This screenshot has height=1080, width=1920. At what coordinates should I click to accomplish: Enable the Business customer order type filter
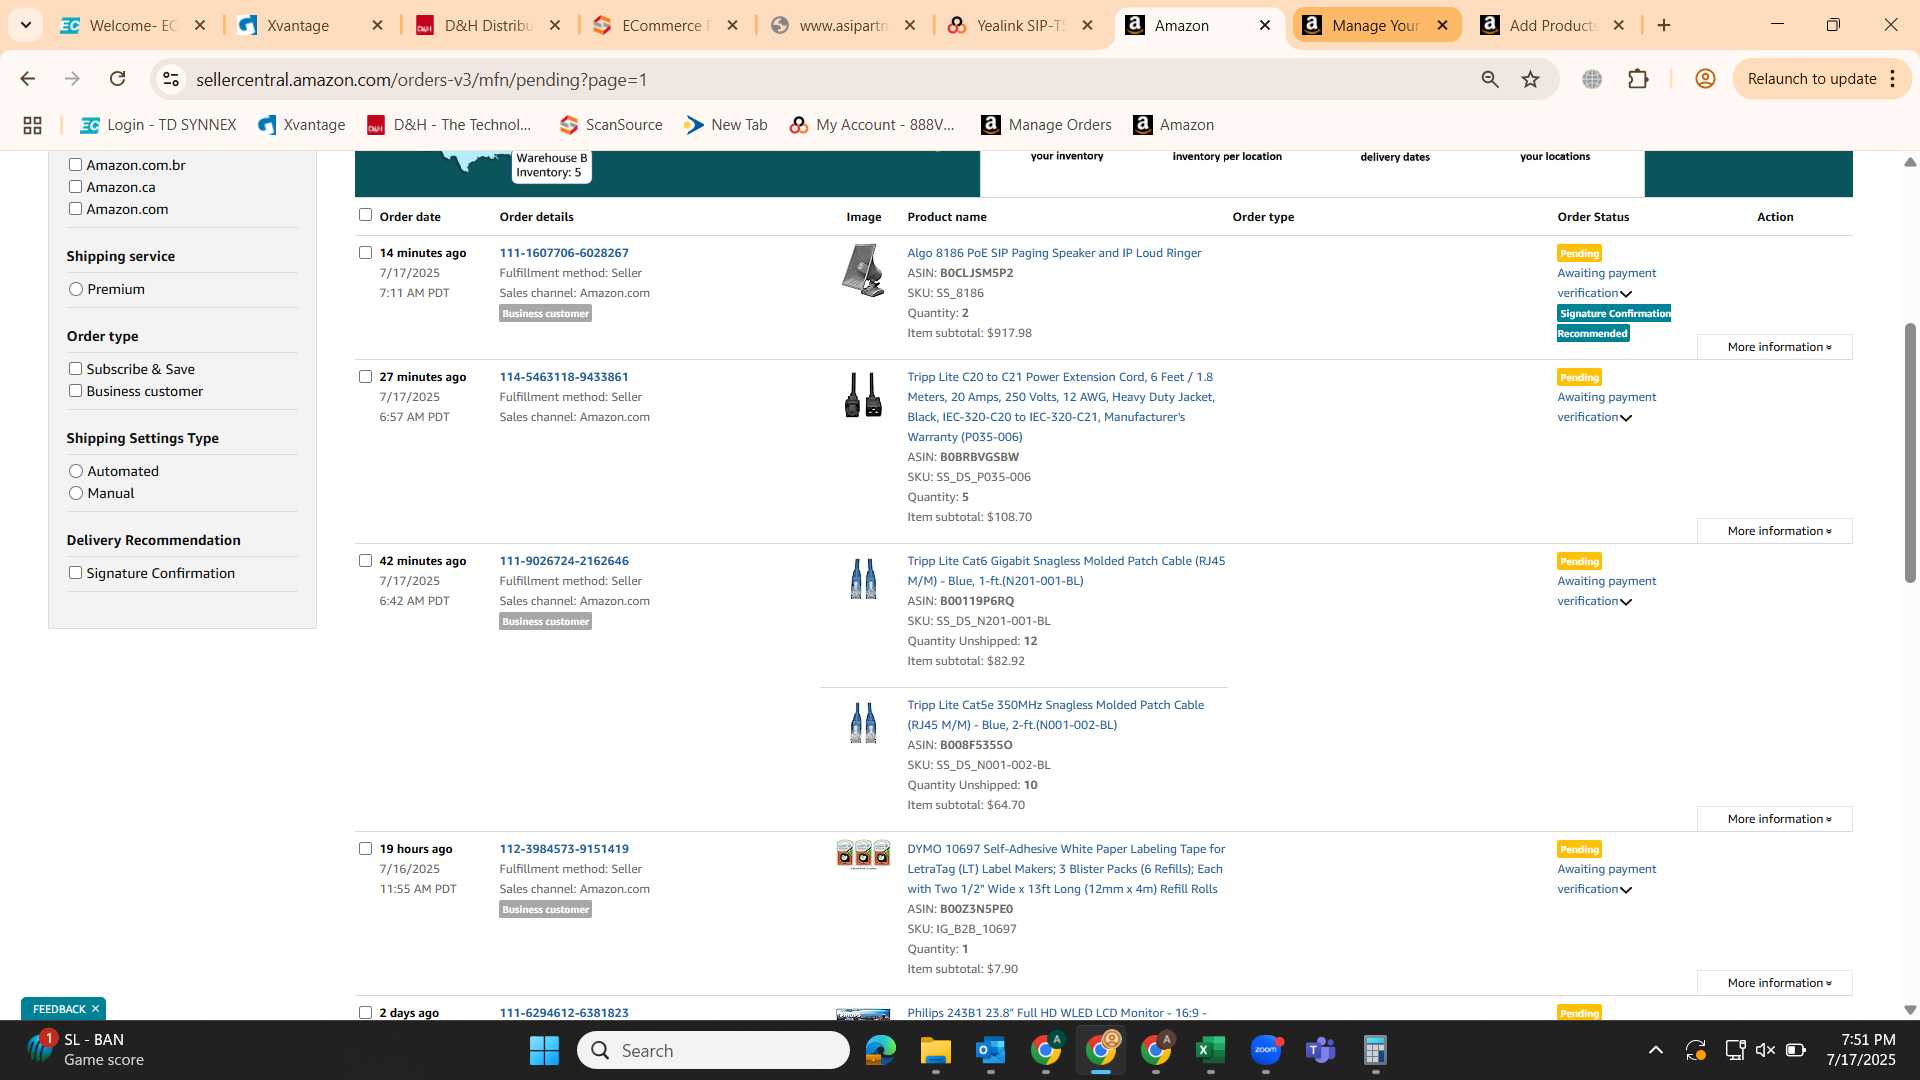pyautogui.click(x=75, y=391)
